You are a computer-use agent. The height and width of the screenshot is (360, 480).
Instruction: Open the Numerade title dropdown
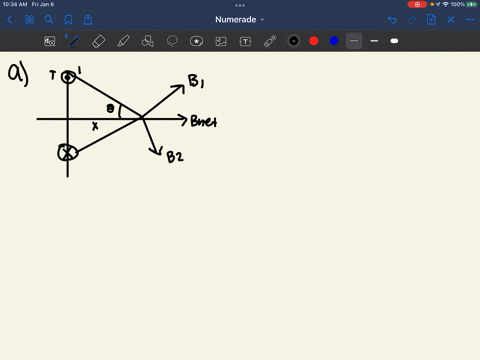(239, 20)
